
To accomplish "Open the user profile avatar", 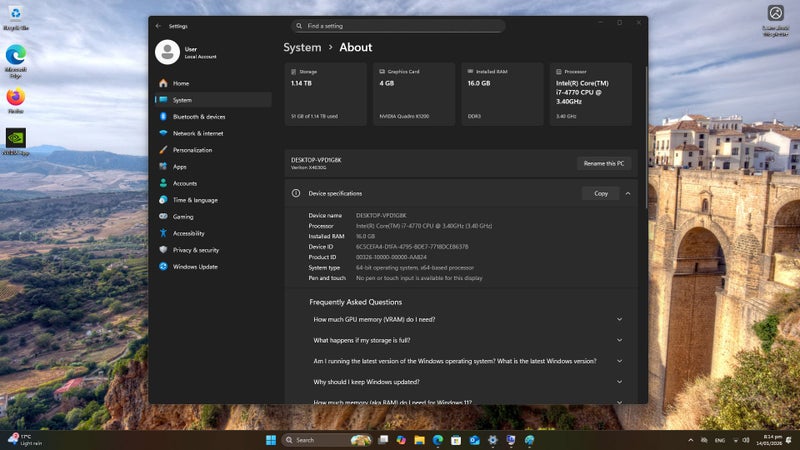I will (167, 52).
